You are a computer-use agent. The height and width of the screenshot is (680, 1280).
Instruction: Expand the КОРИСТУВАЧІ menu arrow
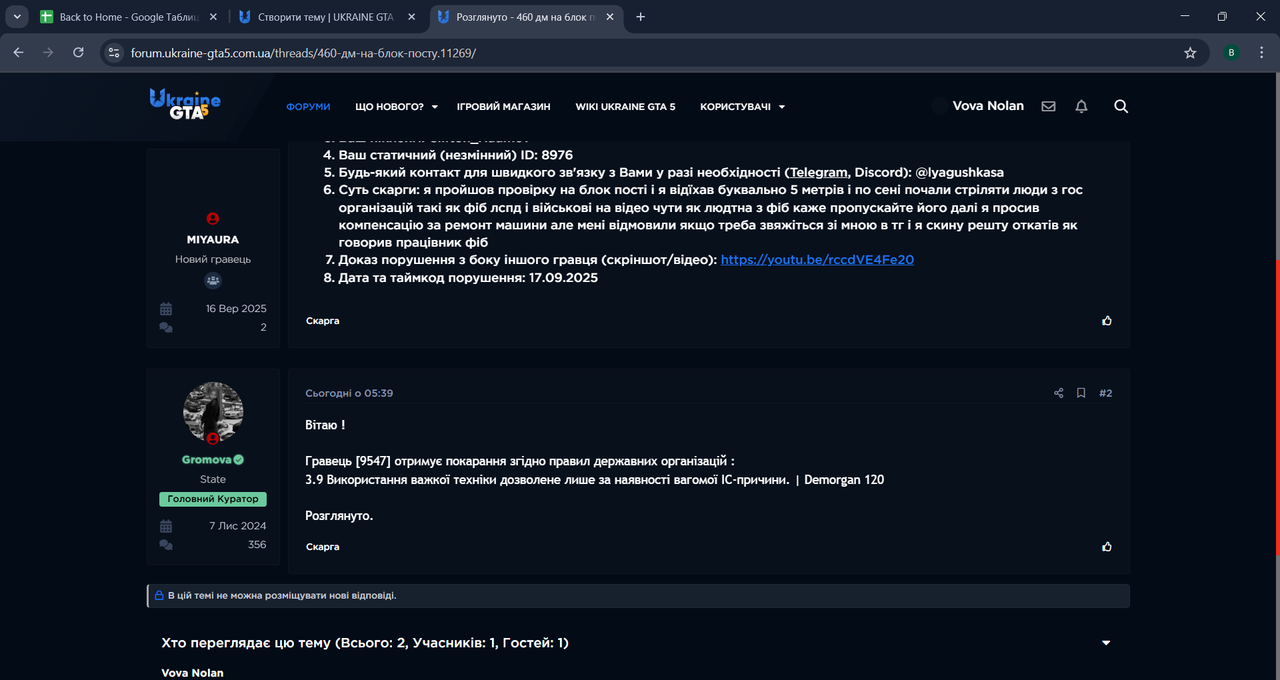(782, 107)
